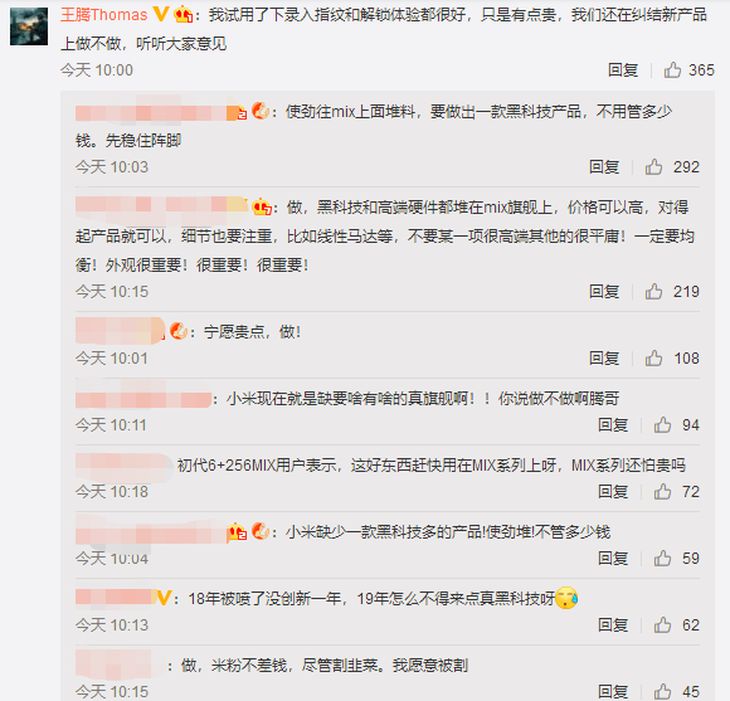Reply to the 宁愿贵点 comment

coord(604,358)
